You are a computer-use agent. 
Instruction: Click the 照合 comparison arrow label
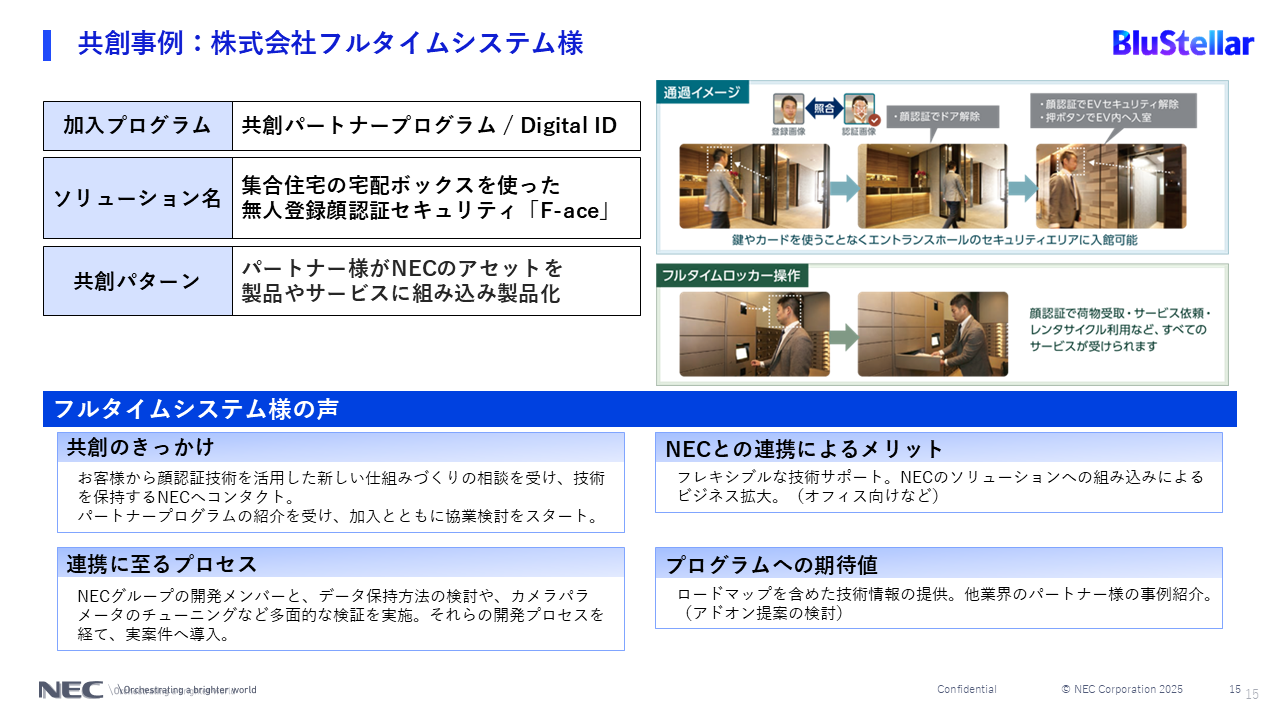click(824, 107)
